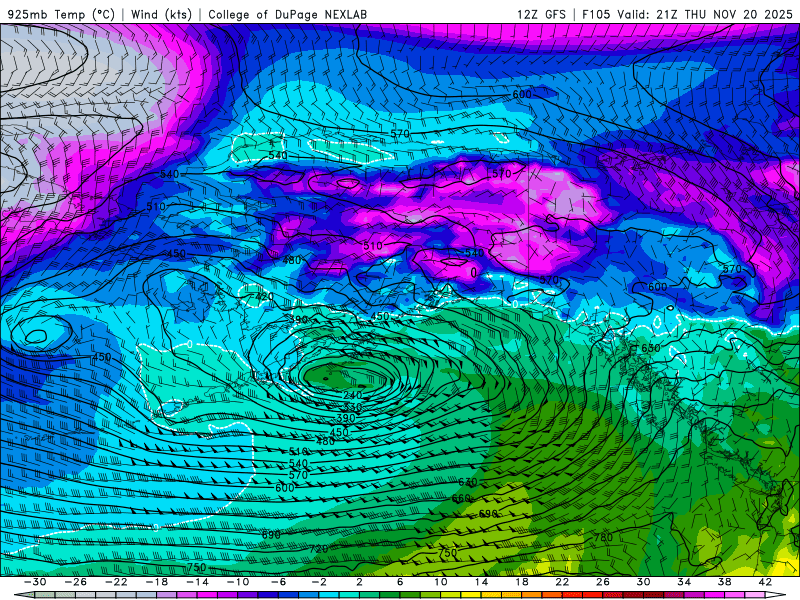Click the 34 value on the temperature scale
Screen dimensions: 800x600
684,582
